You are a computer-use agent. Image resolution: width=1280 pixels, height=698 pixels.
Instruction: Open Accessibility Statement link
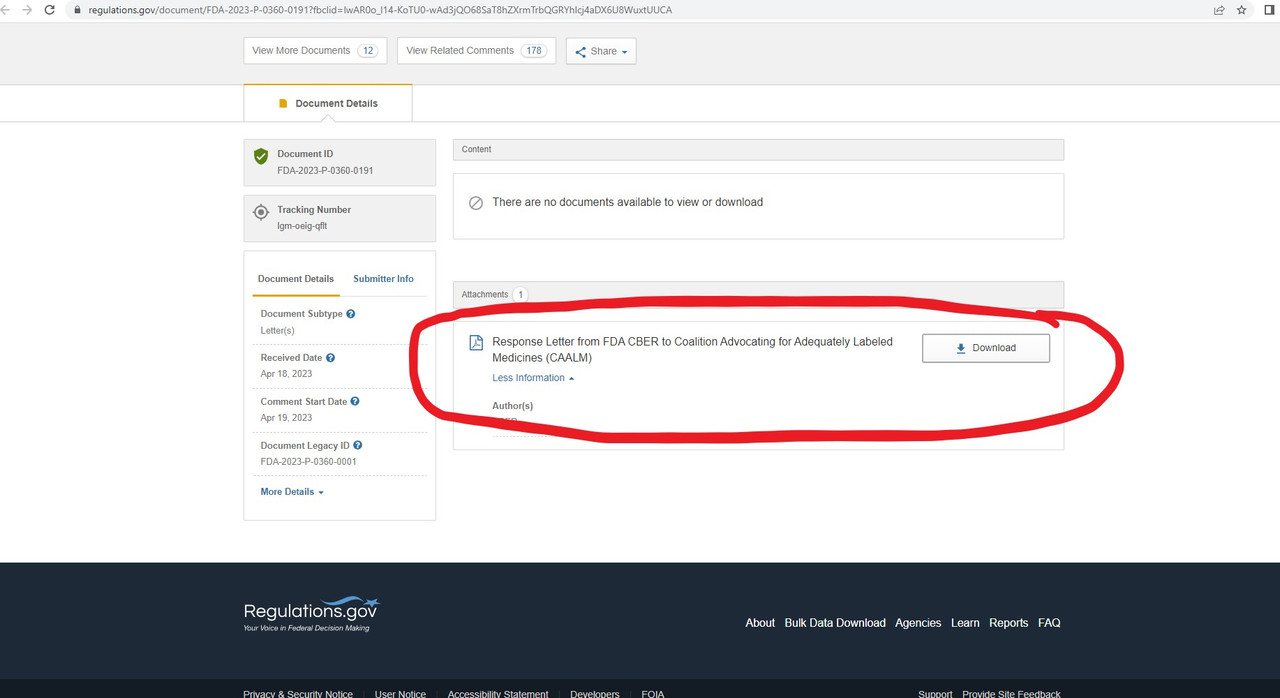click(x=498, y=693)
